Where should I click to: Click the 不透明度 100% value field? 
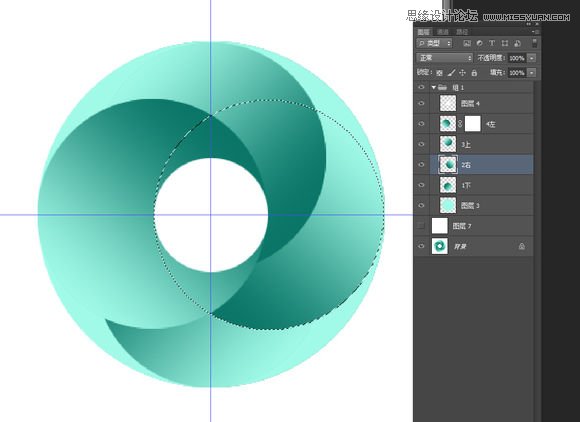[517, 58]
